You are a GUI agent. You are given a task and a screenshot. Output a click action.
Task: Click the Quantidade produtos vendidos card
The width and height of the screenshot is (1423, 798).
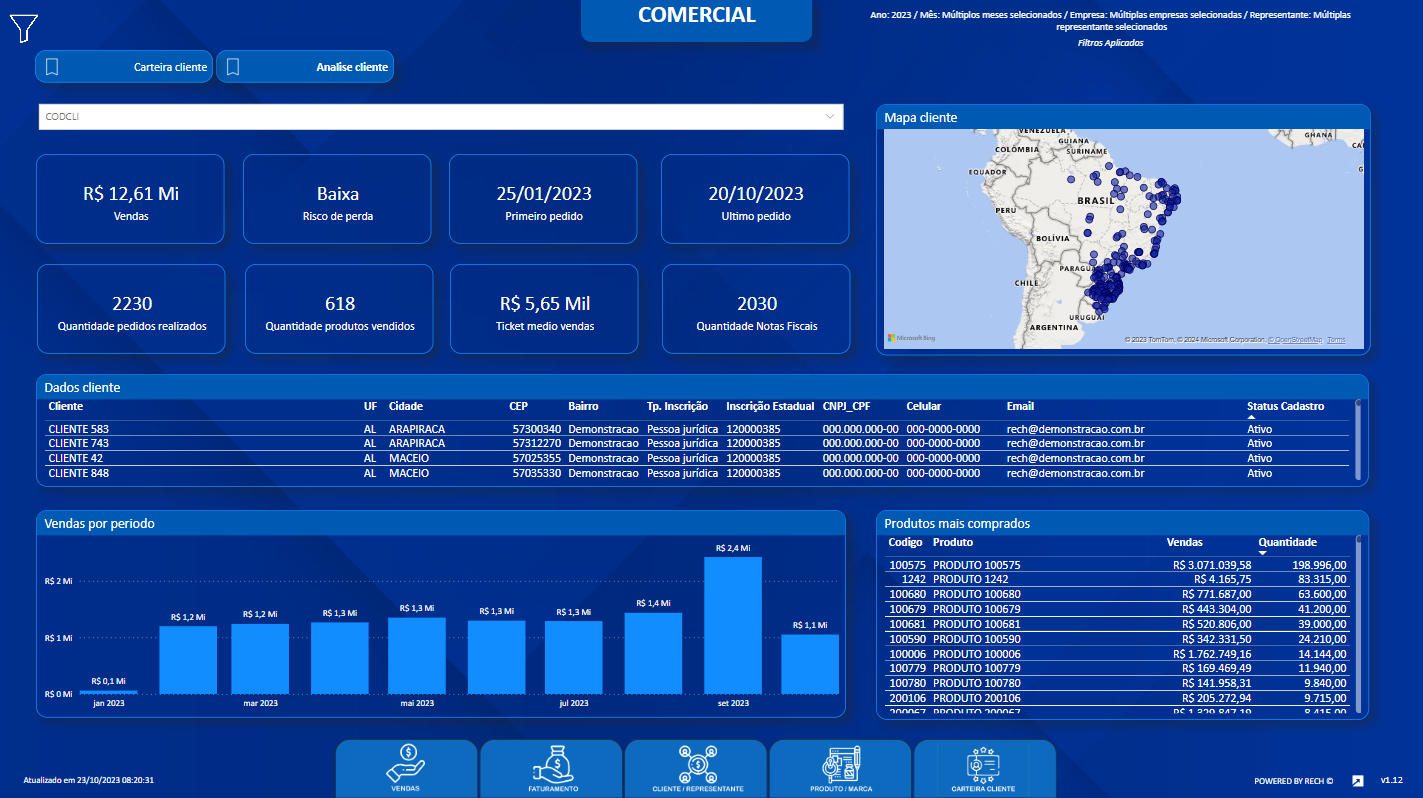(339, 309)
